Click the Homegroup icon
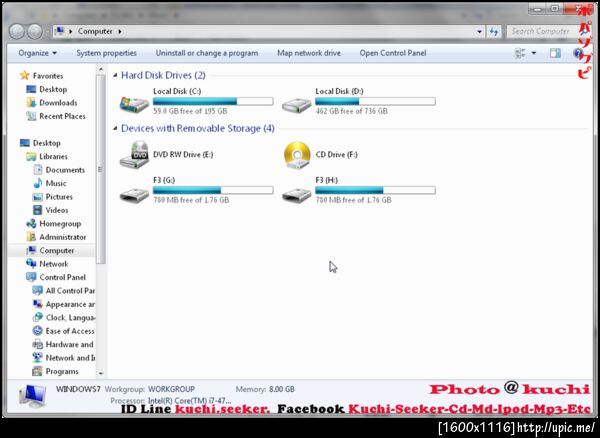 coord(31,223)
